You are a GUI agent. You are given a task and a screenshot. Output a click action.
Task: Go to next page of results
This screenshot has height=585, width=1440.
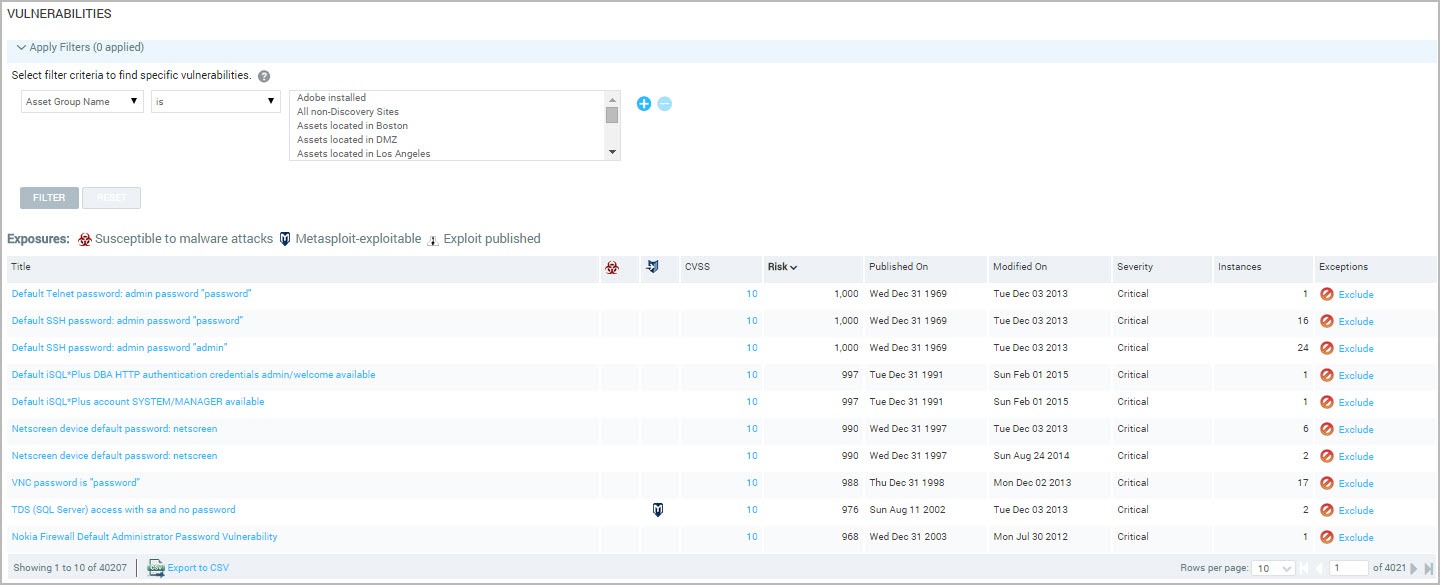(1414, 568)
